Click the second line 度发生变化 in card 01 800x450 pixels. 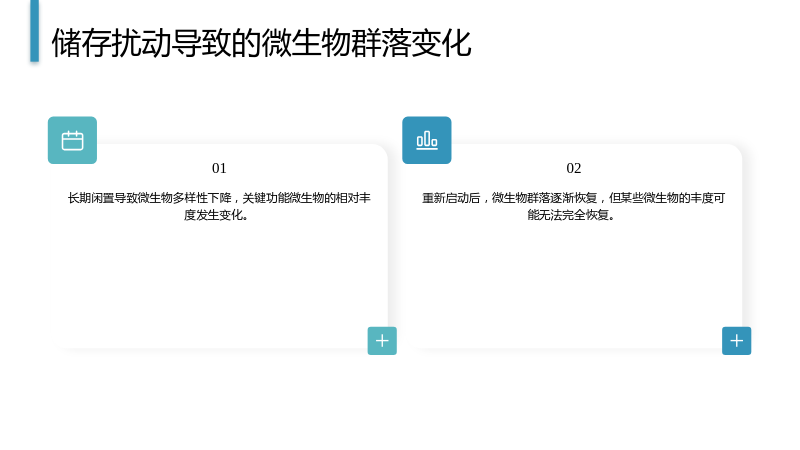pyautogui.click(x=216, y=215)
